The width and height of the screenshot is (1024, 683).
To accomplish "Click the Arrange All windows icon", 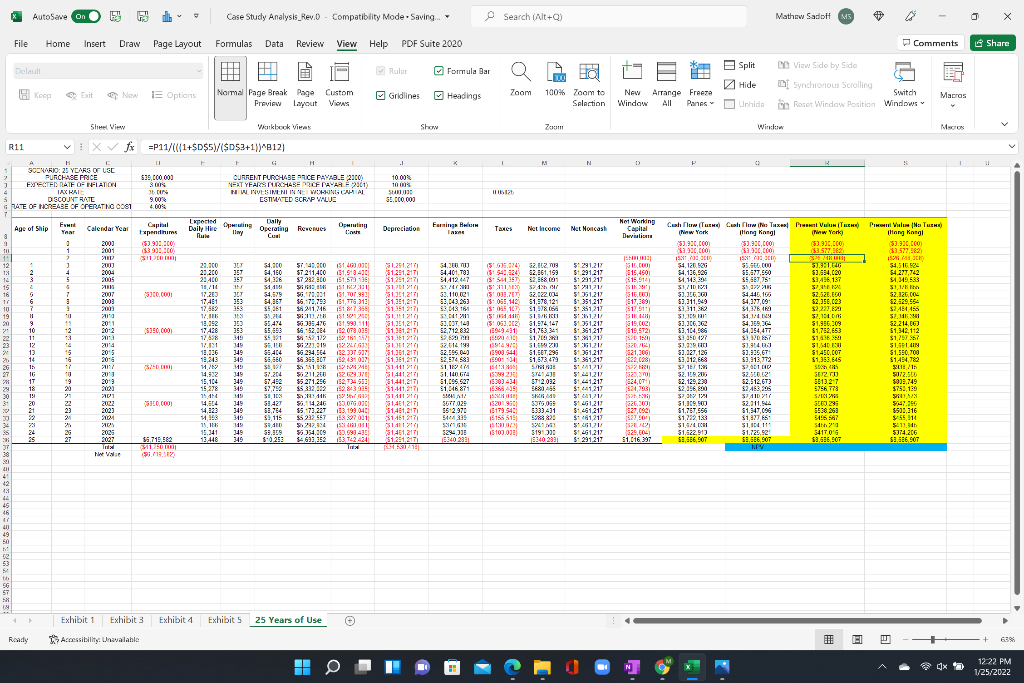I will click(665, 84).
